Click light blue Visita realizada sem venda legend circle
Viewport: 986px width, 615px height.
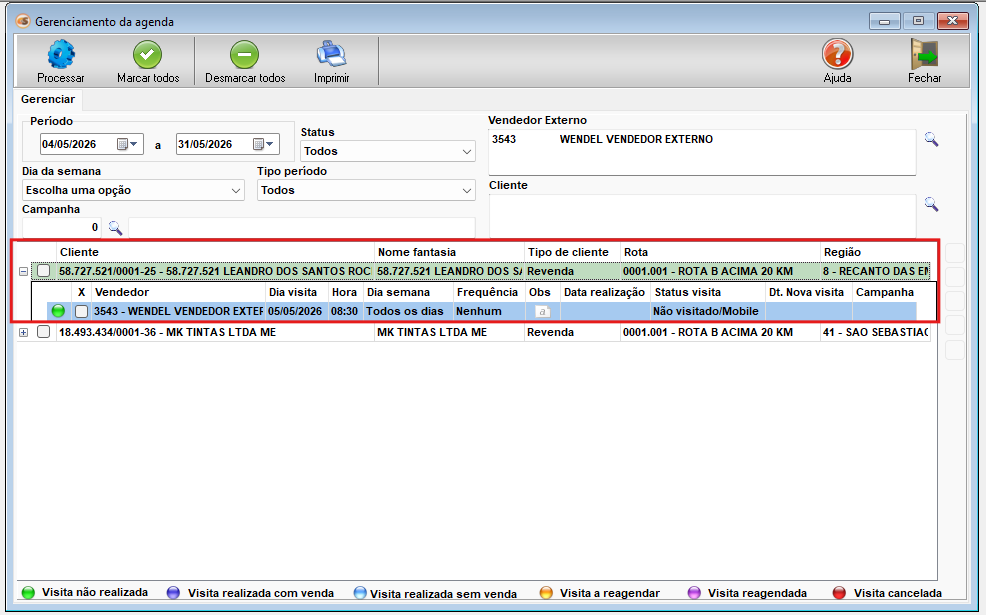360,592
